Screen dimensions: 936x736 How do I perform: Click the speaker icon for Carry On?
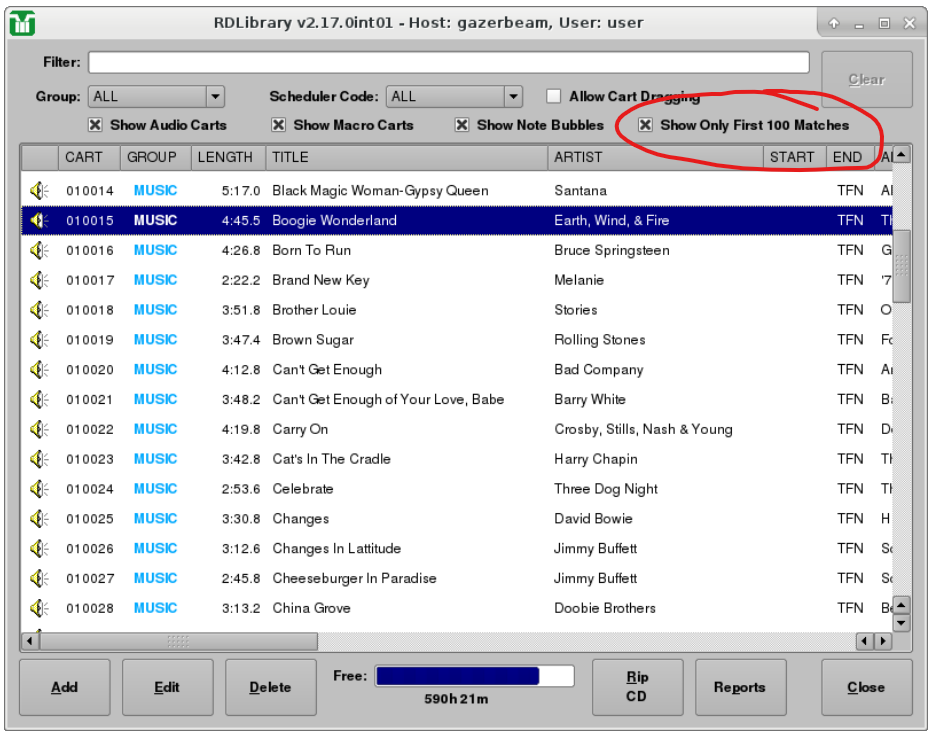pos(39,429)
